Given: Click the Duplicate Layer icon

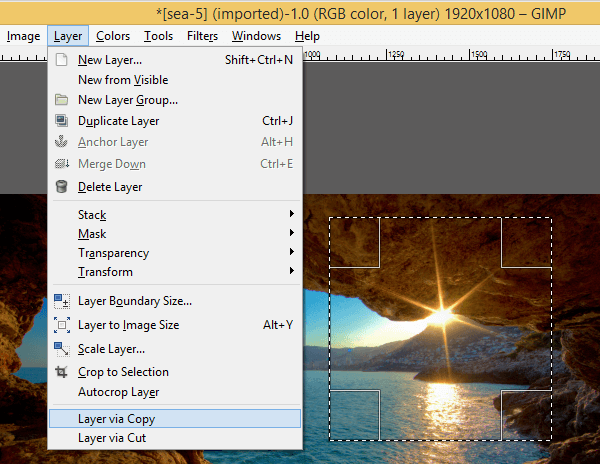Looking at the screenshot, I should click(x=61, y=120).
